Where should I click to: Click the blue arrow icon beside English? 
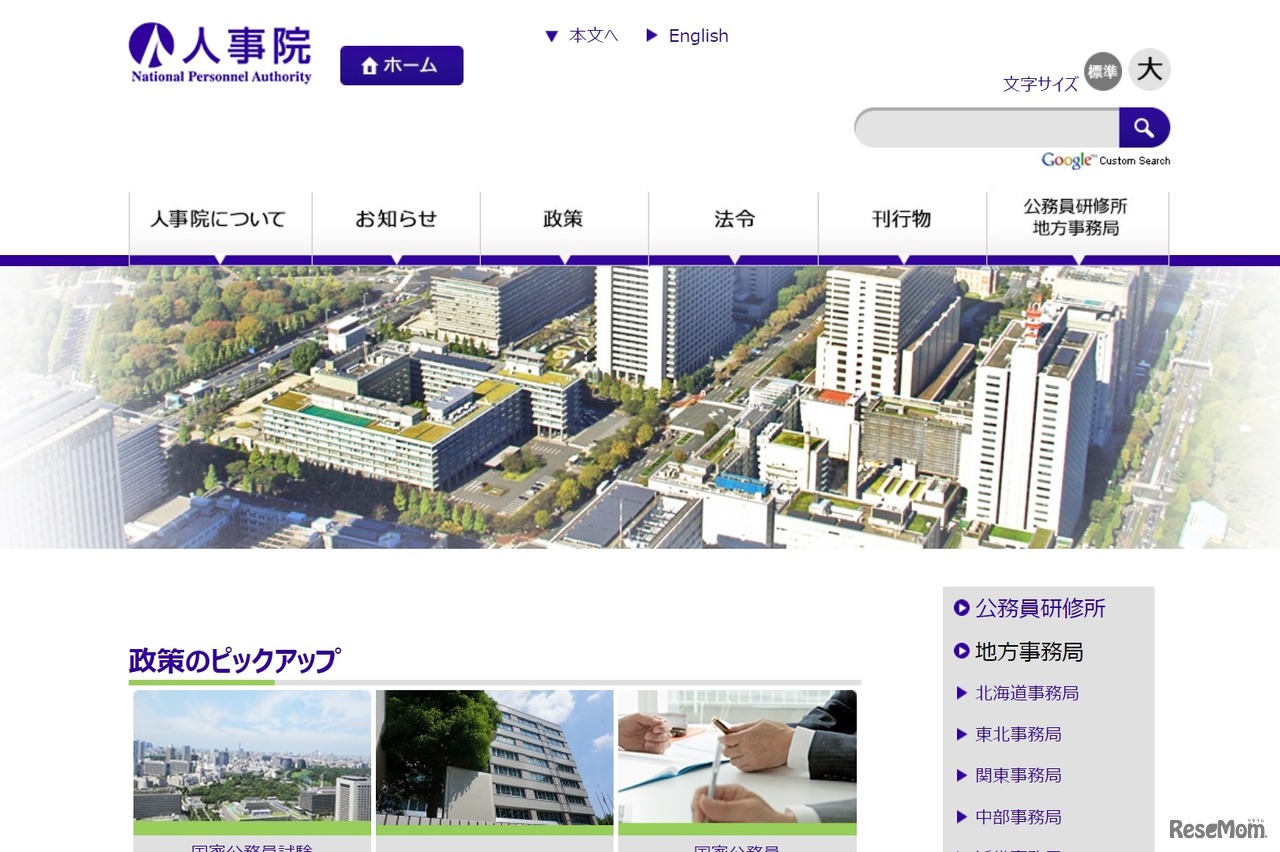click(652, 35)
